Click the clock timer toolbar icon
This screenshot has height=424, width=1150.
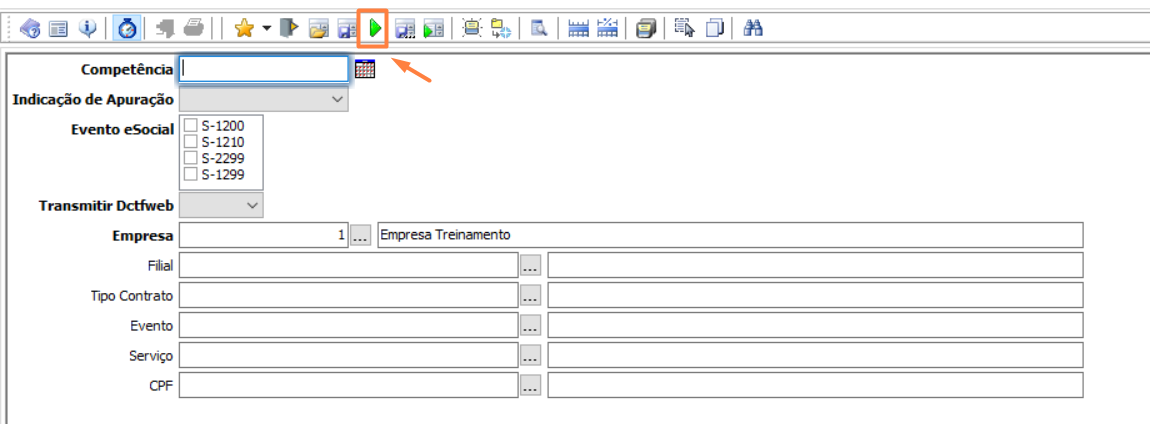[x=127, y=29]
